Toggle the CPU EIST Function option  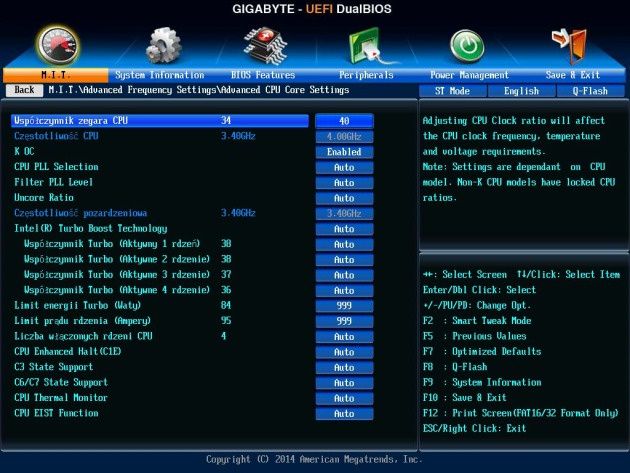(344, 414)
